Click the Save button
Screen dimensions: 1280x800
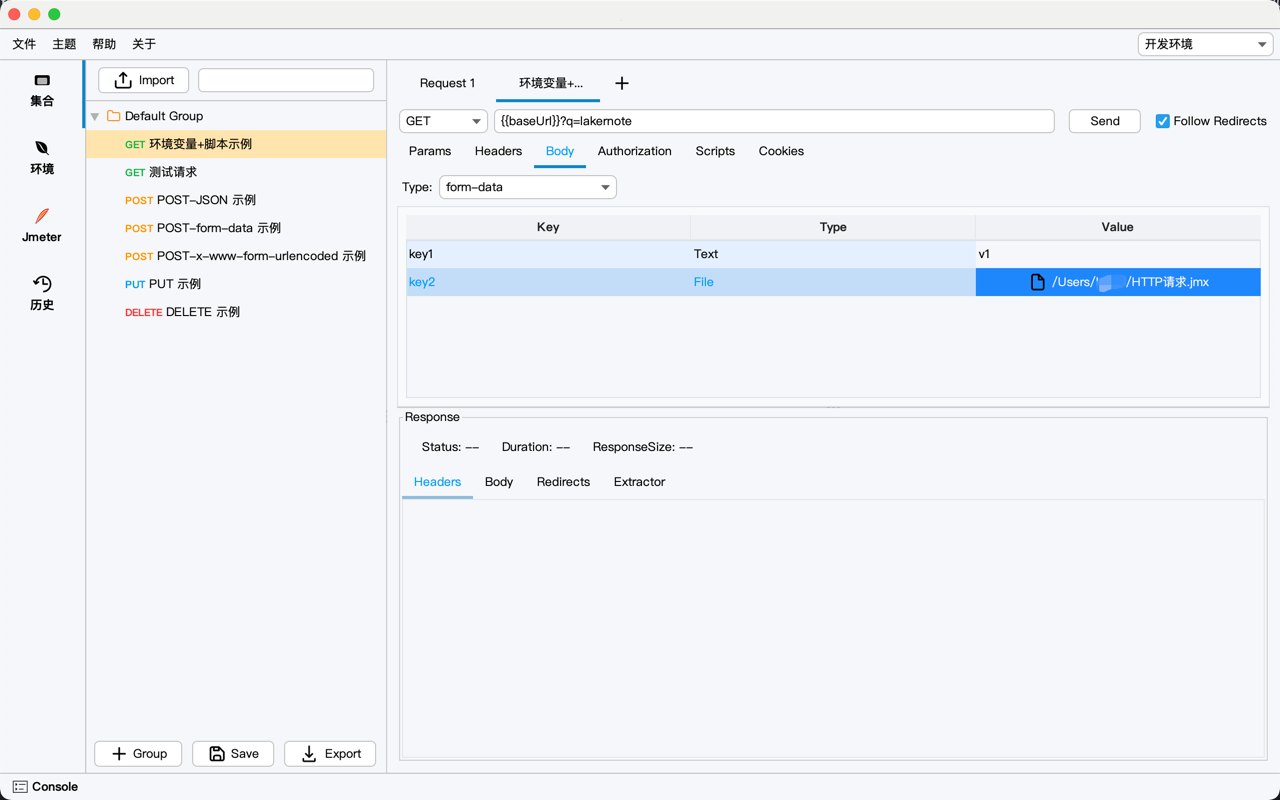pos(233,754)
